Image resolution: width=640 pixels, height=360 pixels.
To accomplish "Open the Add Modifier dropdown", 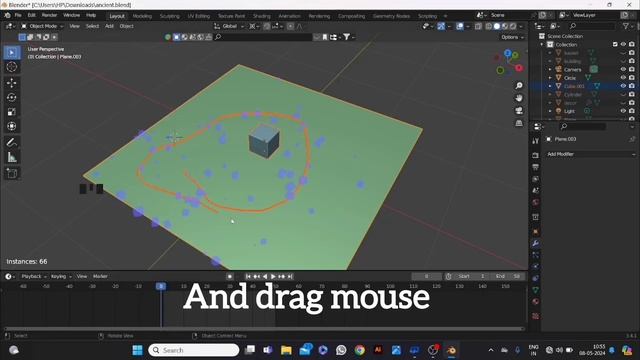I will pos(591,154).
